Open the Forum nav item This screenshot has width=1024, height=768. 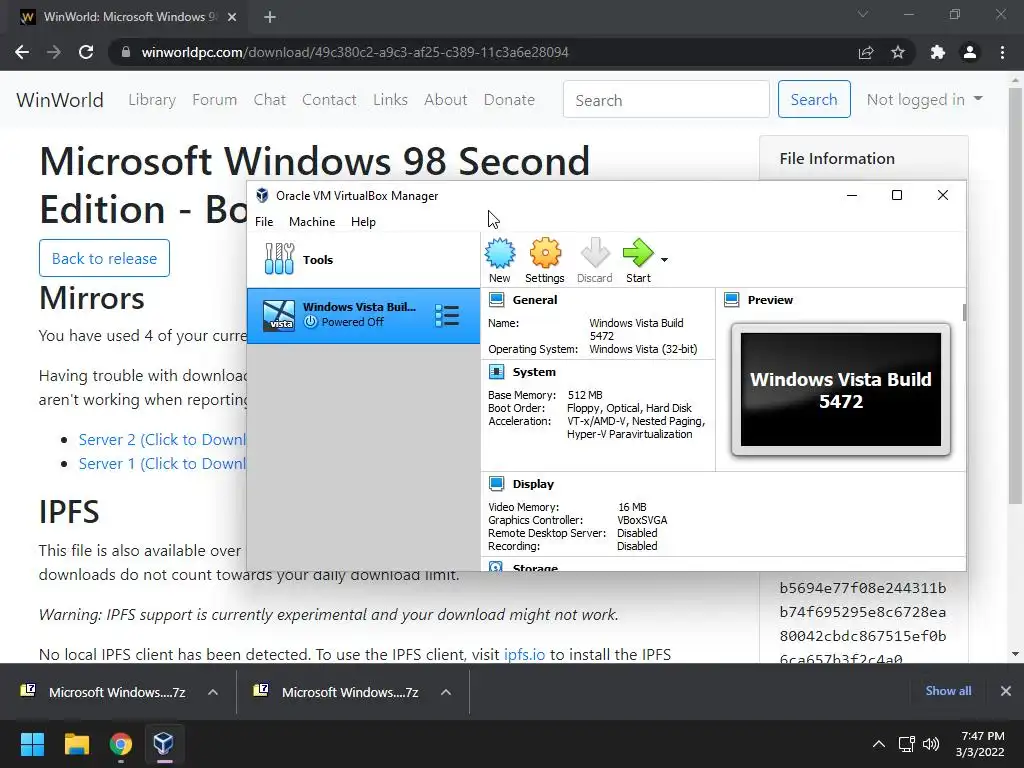point(214,100)
